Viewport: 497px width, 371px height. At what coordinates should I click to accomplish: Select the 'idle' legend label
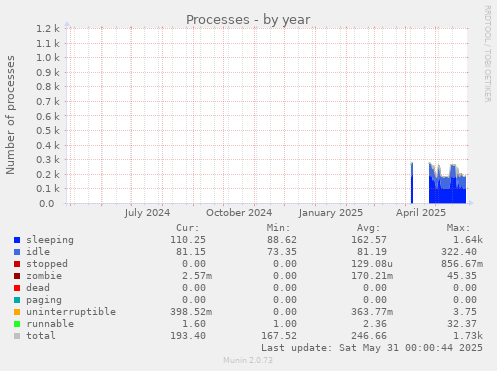click(x=38, y=252)
